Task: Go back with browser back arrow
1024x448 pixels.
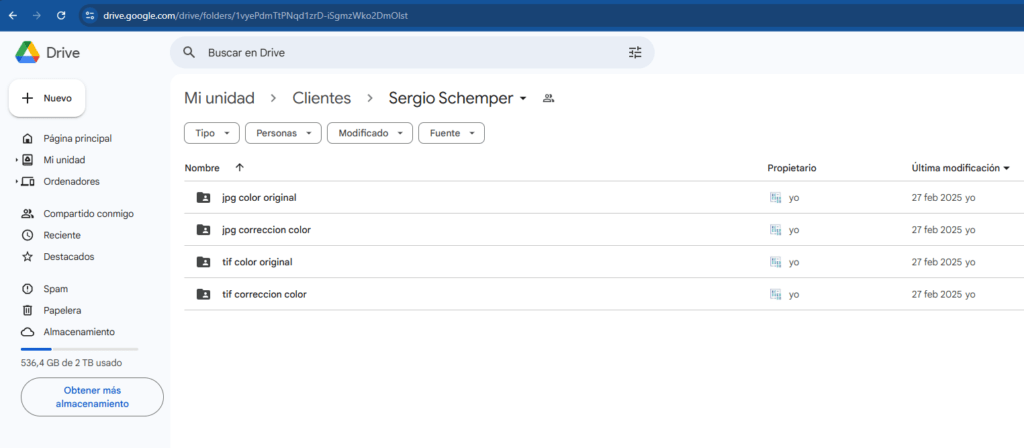Action: (13, 15)
